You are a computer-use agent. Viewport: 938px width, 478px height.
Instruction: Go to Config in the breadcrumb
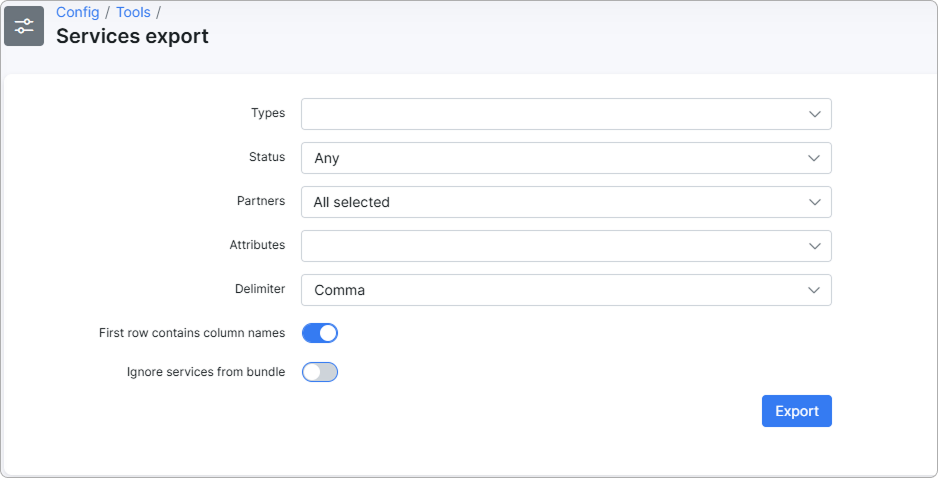pos(77,12)
